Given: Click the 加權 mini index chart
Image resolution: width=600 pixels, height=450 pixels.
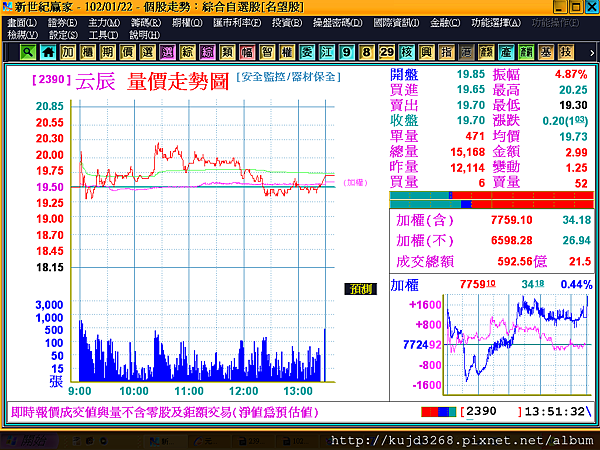Looking at the screenshot, I should pyautogui.click(x=515, y=344).
